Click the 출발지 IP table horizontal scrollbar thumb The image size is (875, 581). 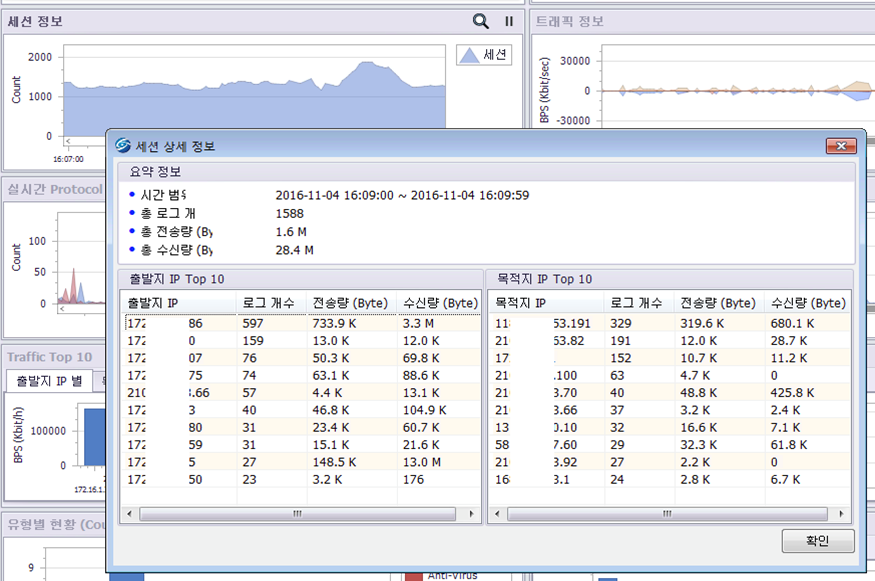(297, 513)
